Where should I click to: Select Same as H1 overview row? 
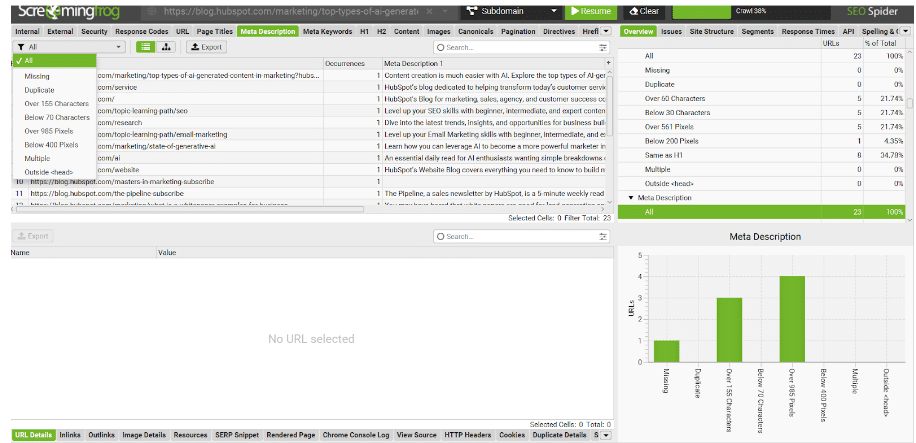click(762, 155)
